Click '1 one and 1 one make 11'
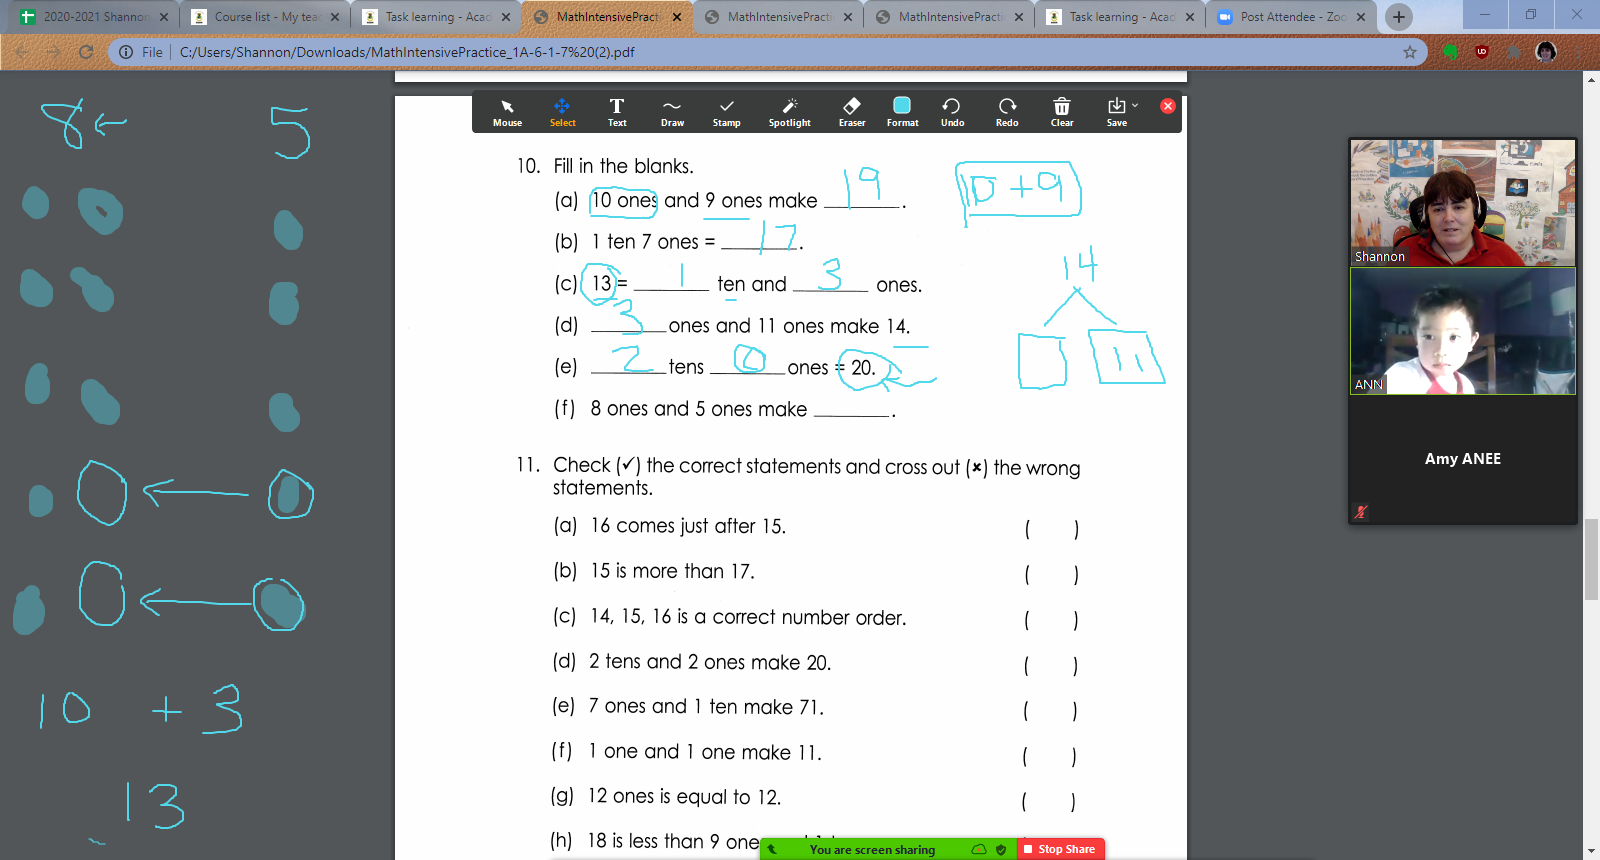 pyautogui.click(x=705, y=752)
